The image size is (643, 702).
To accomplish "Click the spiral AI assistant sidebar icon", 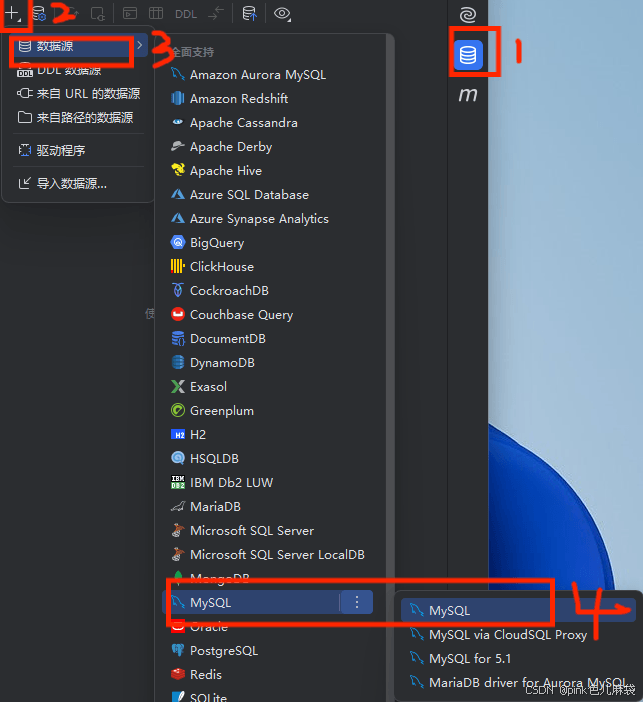I will [x=468, y=15].
